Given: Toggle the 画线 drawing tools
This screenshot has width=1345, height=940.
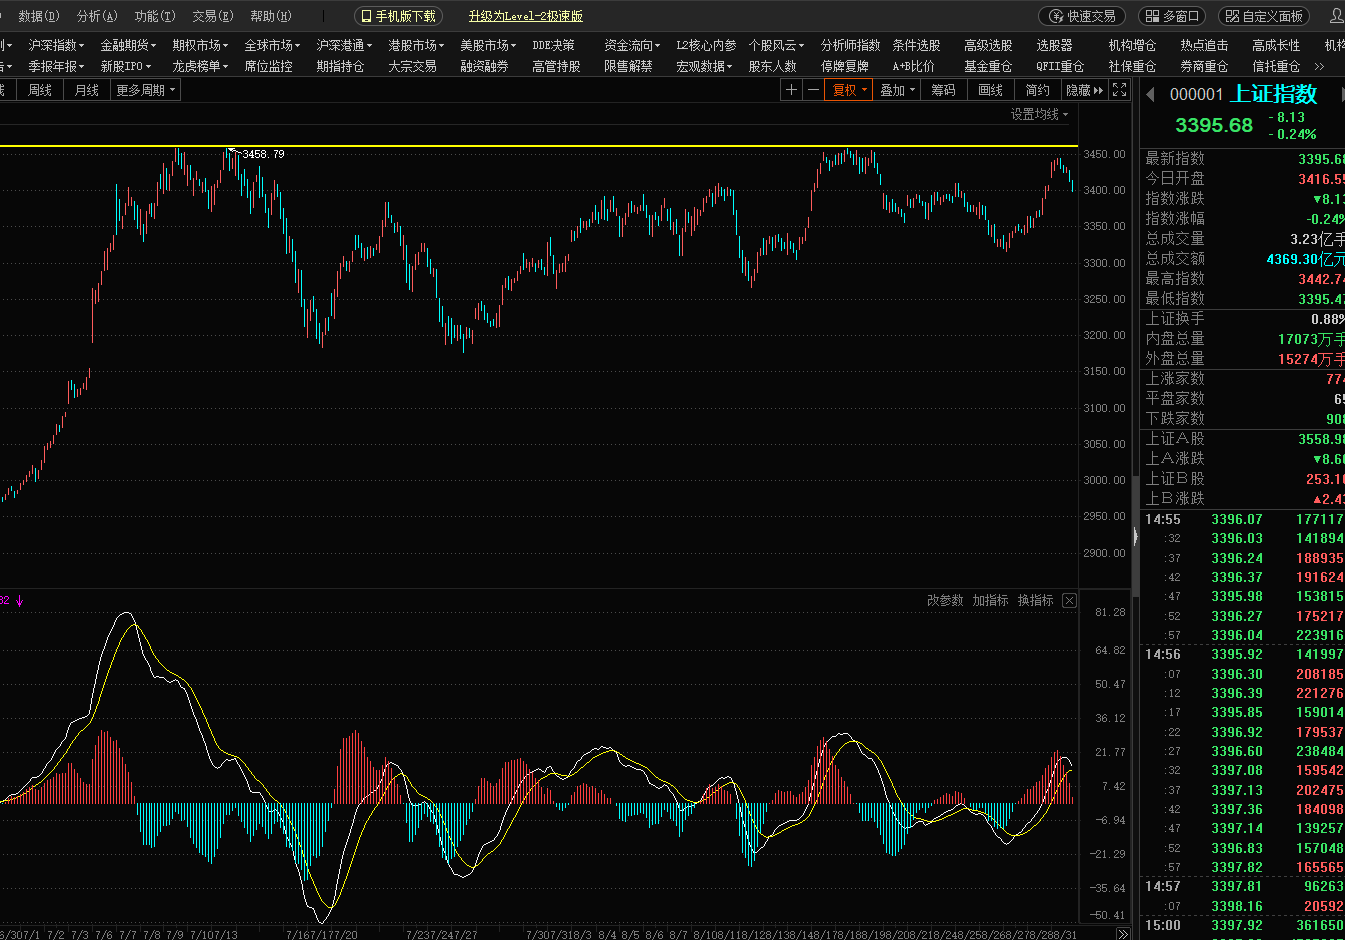Looking at the screenshot, I should pyautogui.click(x=990, y=90).
